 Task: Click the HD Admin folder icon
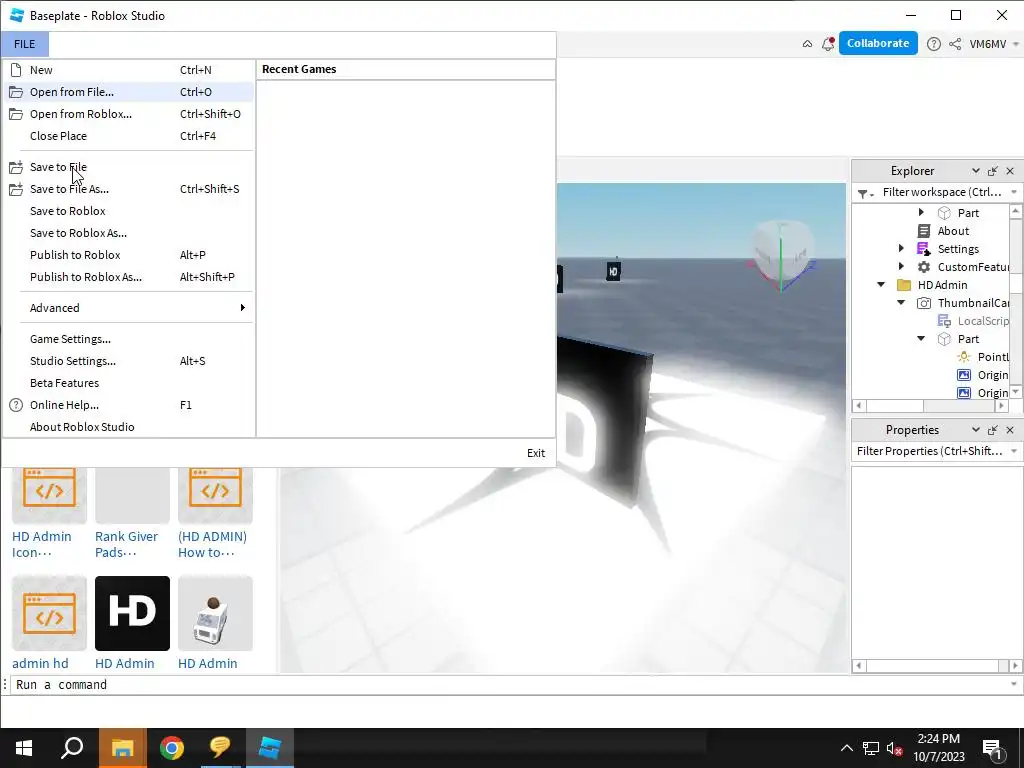pos(904,285)
